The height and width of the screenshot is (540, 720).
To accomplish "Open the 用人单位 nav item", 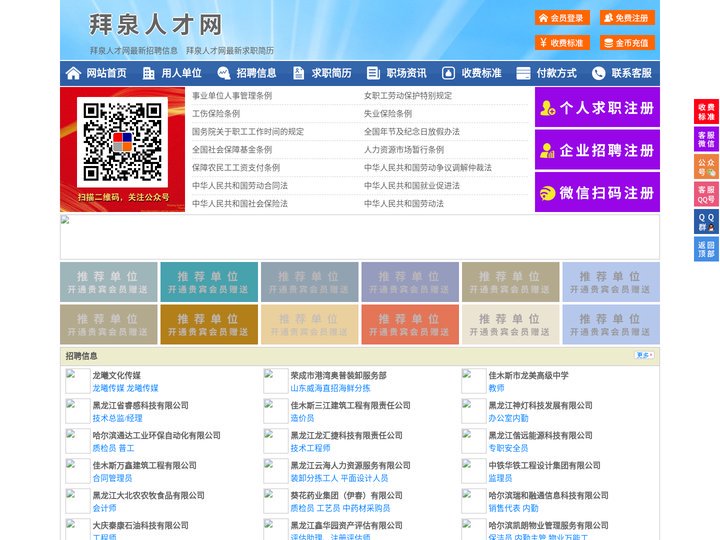I will pos(181,73).
